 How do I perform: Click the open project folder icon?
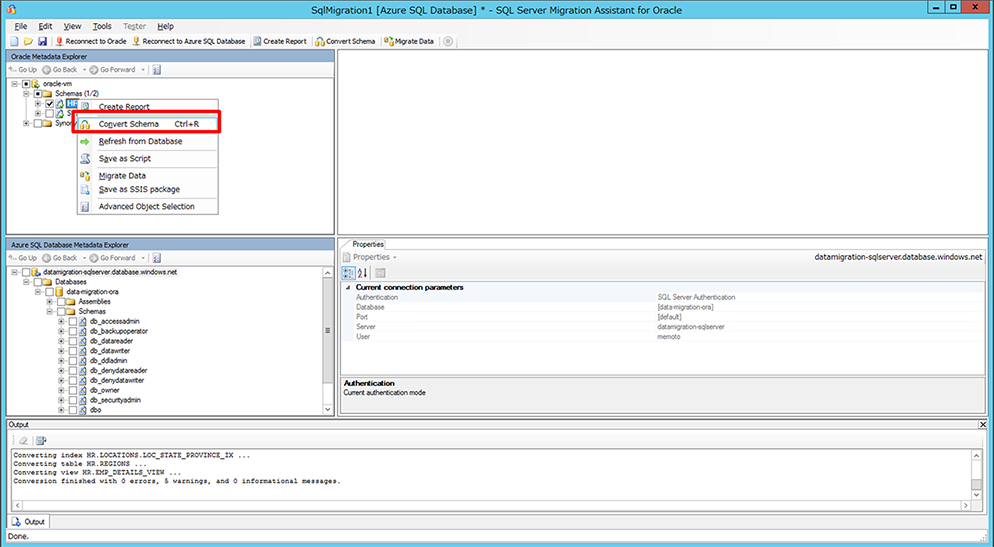(x=28, y=41)
